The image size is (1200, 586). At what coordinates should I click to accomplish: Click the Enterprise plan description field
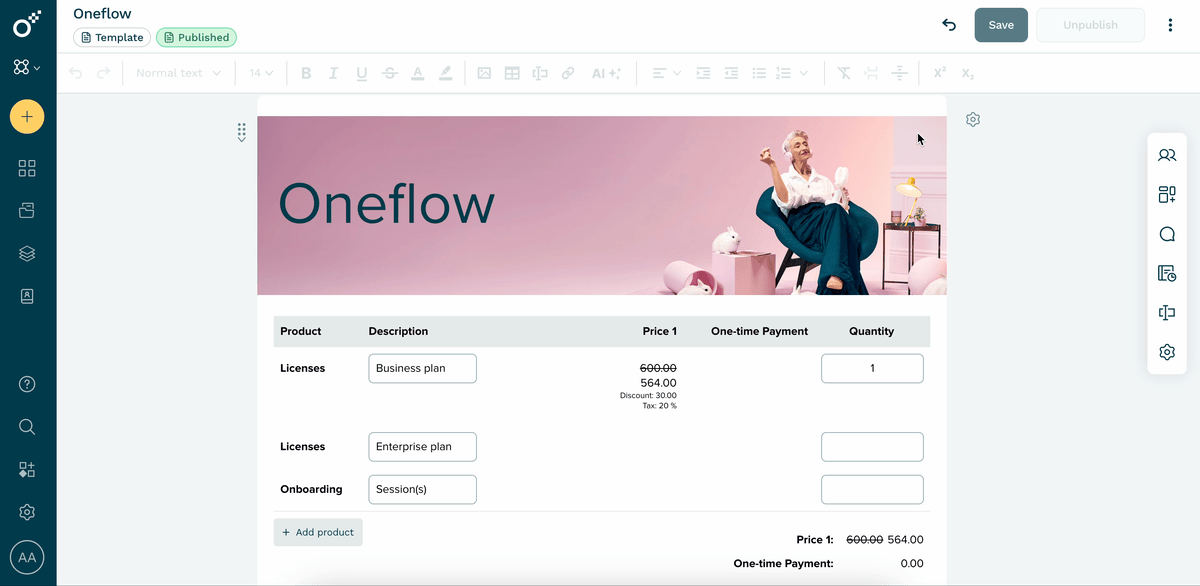[x=422, y=447]
